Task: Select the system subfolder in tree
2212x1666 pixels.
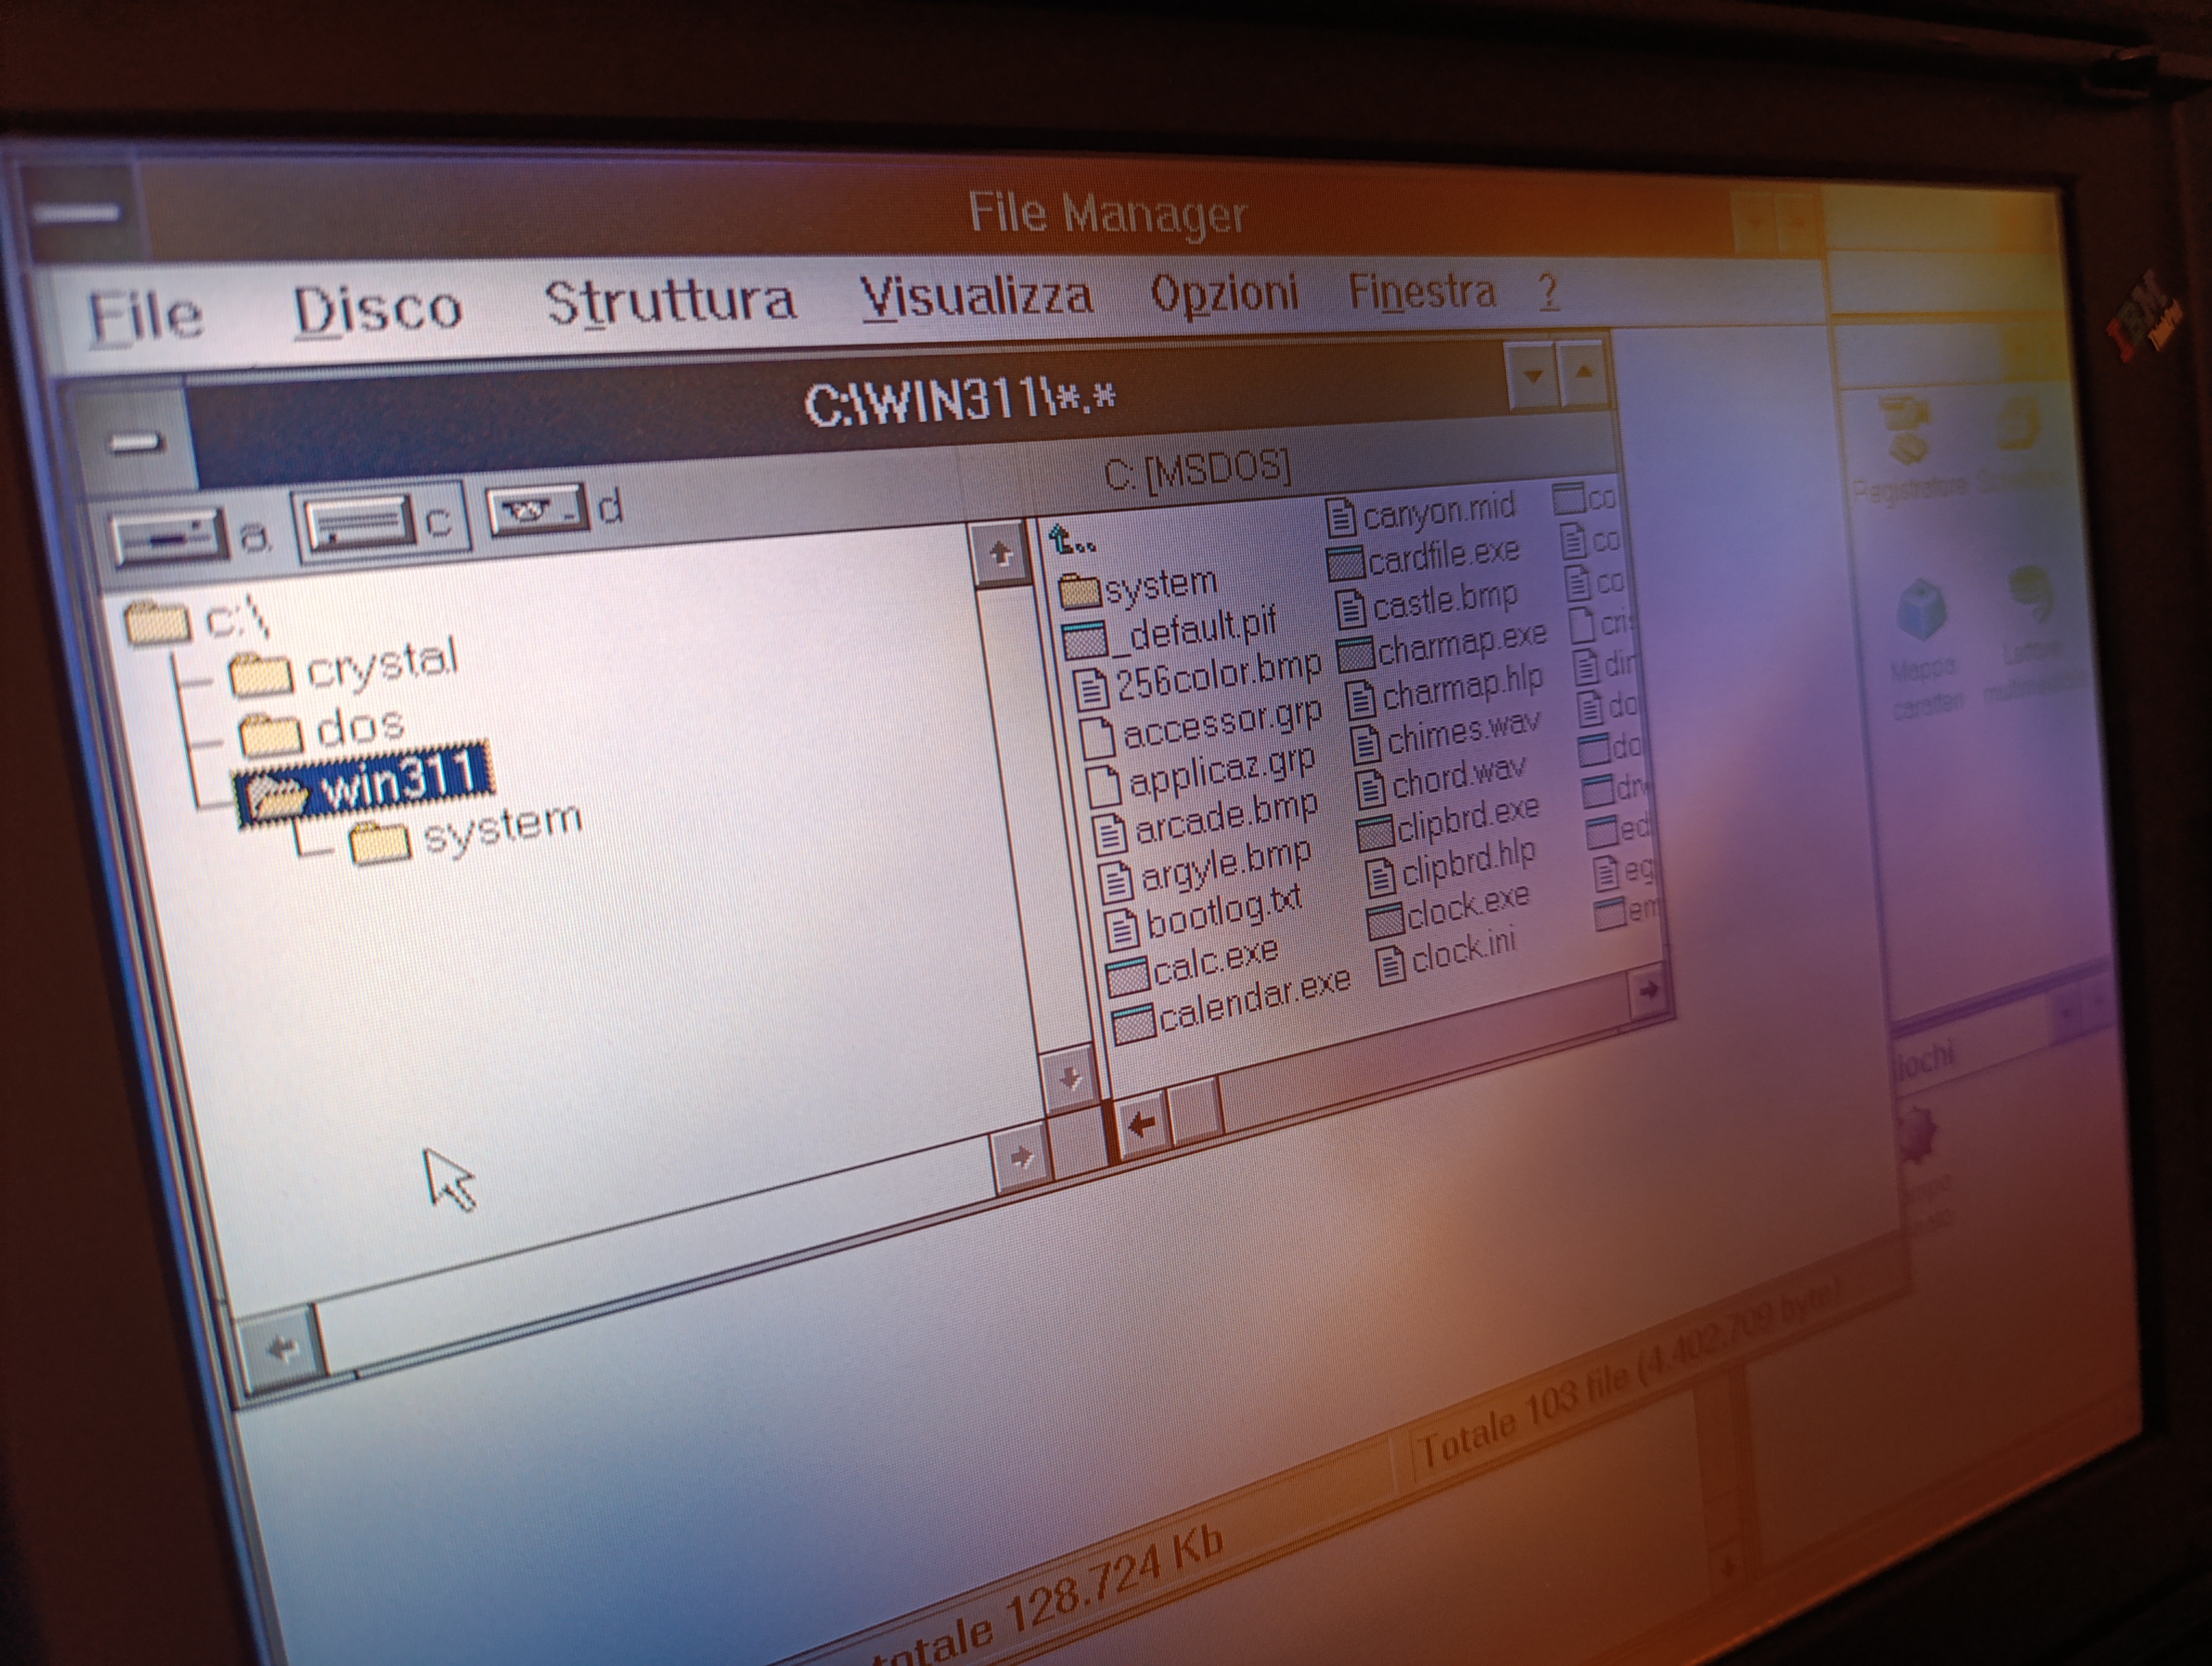Action: 465,832
